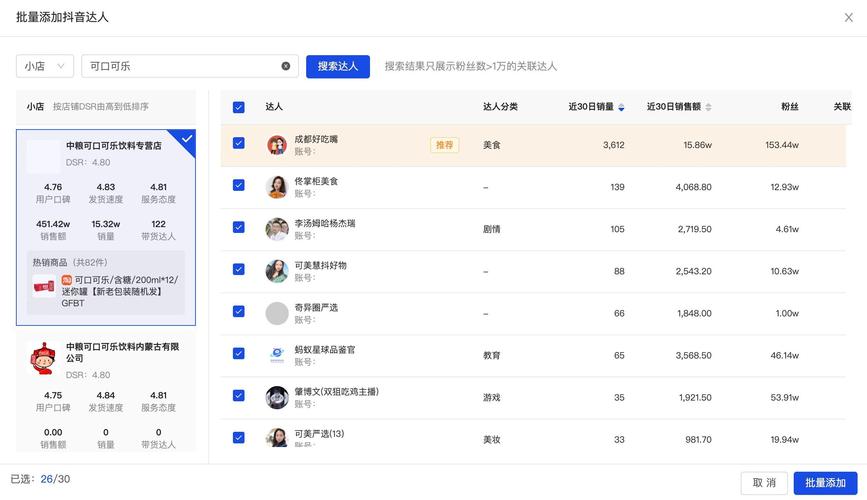Viewport: 867px width, 500px height.
Task: Click the 奇异圈严选 name text
Action: [316, 307]
